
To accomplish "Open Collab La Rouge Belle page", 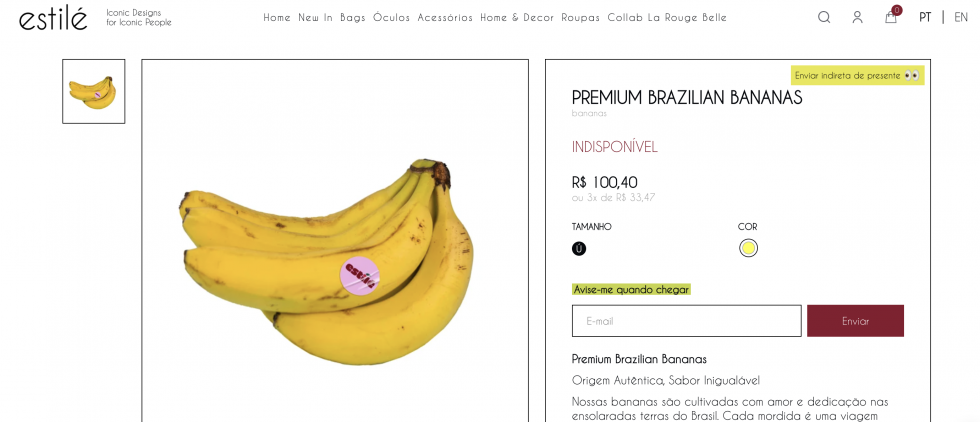I will [667, 18].
